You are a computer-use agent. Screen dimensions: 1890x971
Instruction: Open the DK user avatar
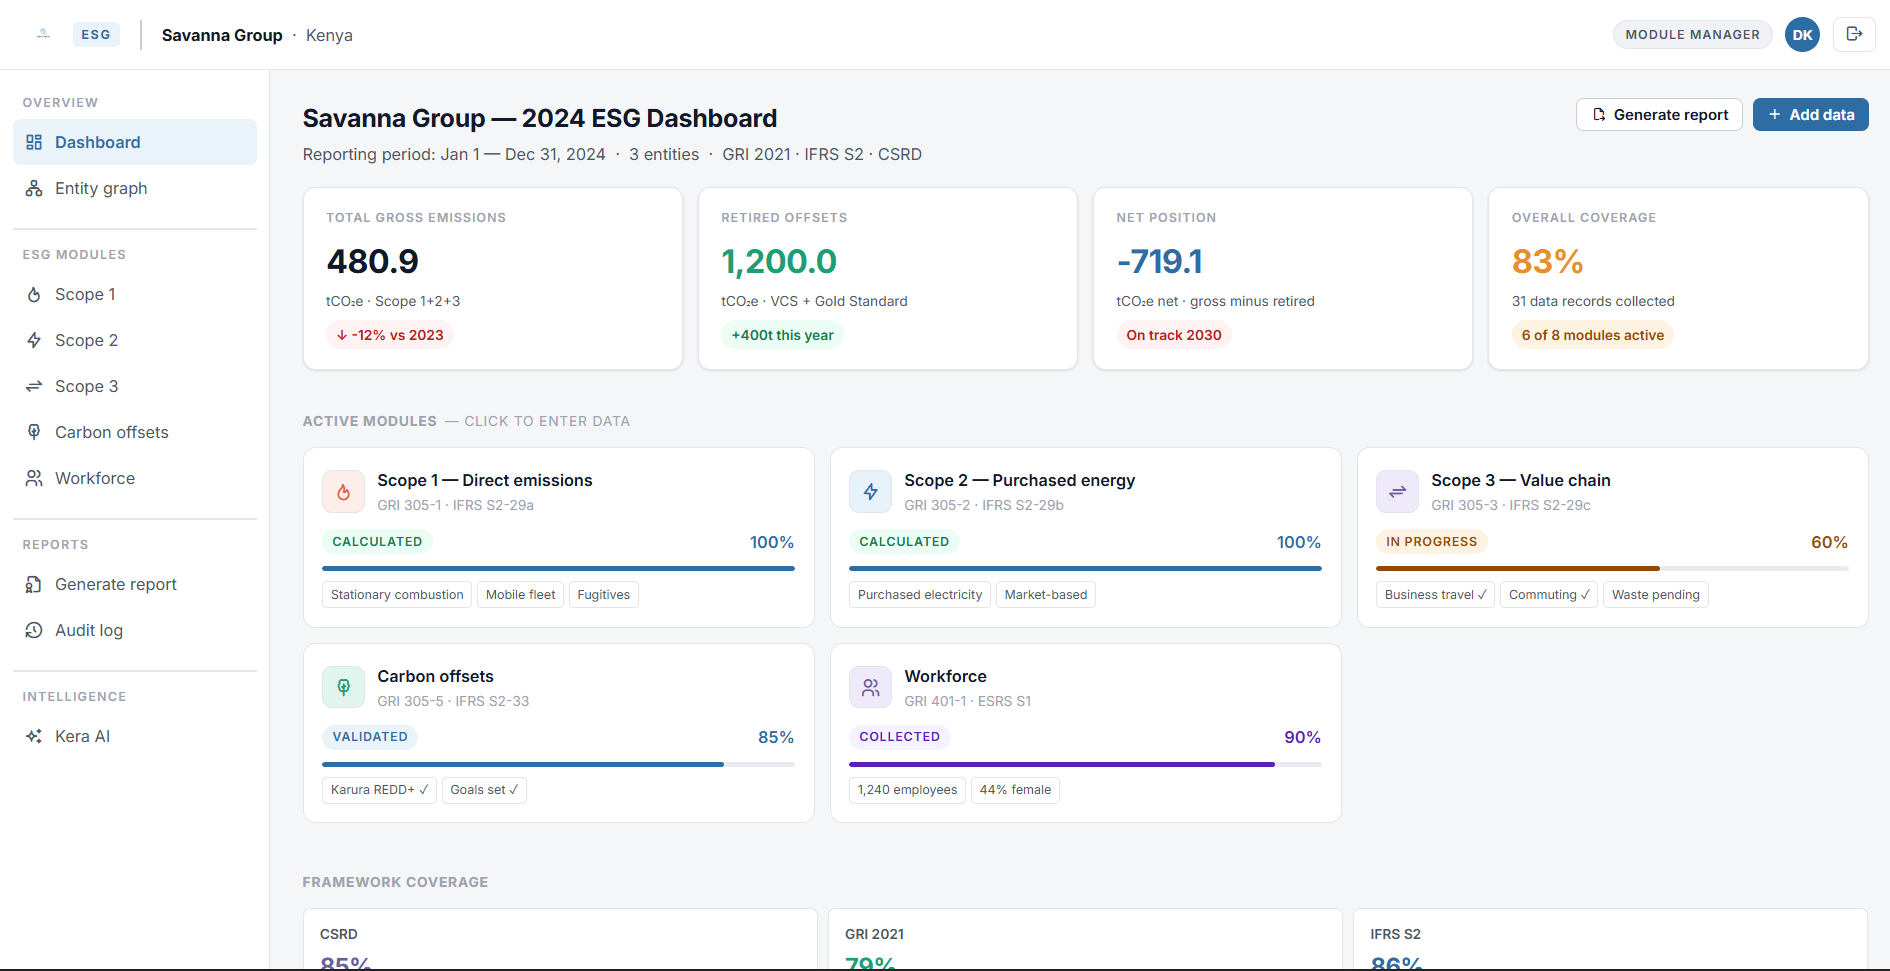[1802, 34]
